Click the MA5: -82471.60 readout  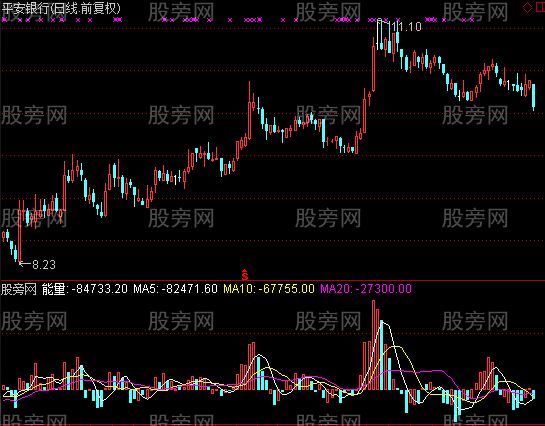pyautogui.click(x=176, y=289)
